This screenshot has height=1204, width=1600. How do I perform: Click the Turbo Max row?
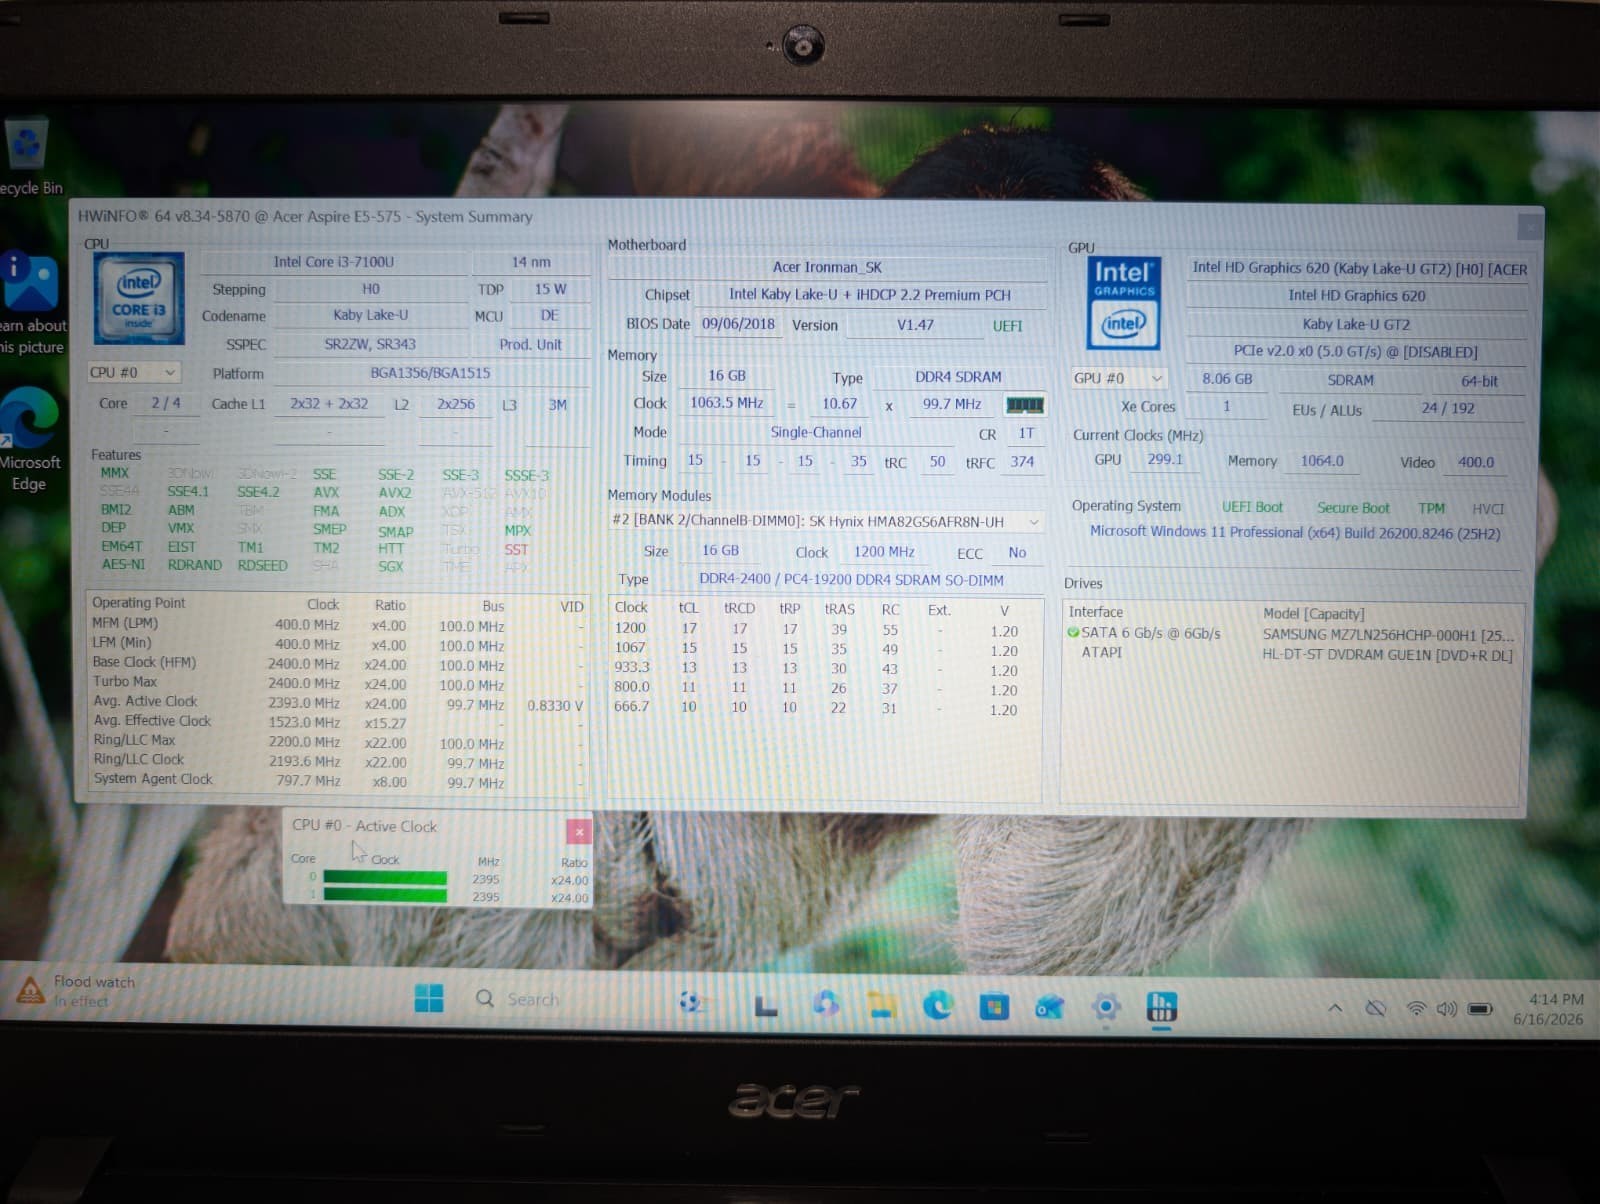pos(338,682)
